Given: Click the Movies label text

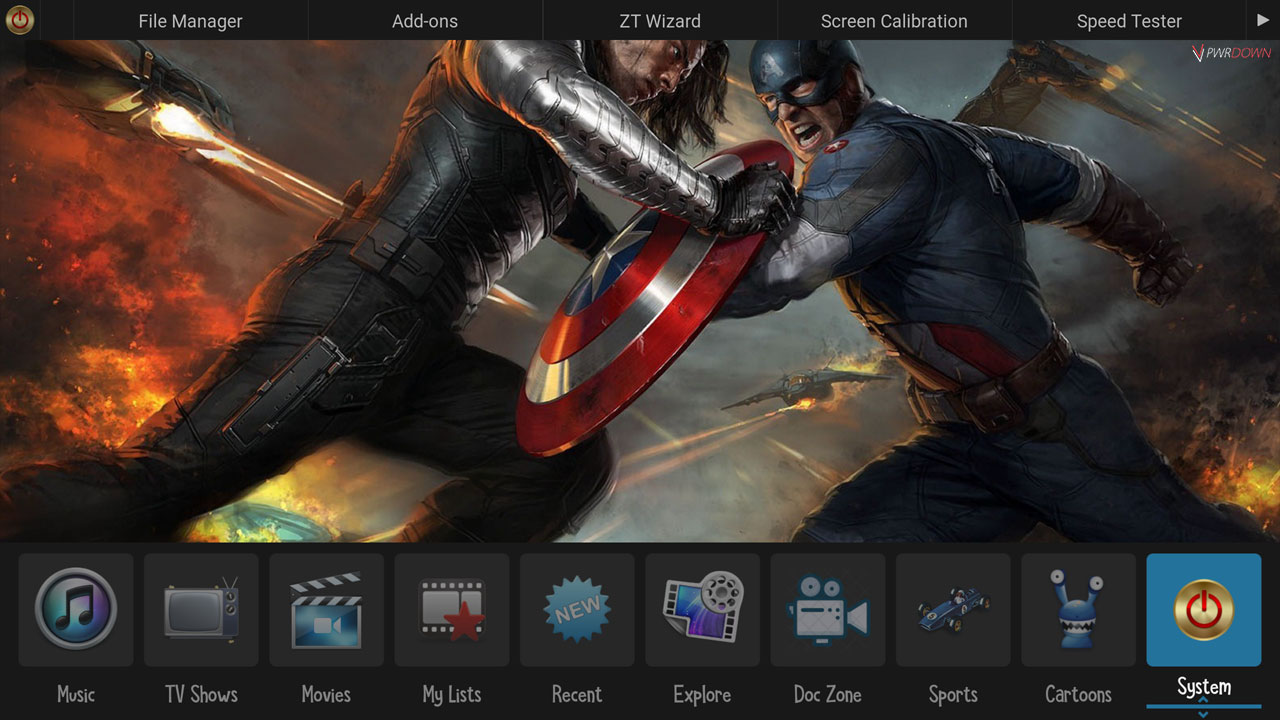Looking at the screenshot, I should point(326,694).
